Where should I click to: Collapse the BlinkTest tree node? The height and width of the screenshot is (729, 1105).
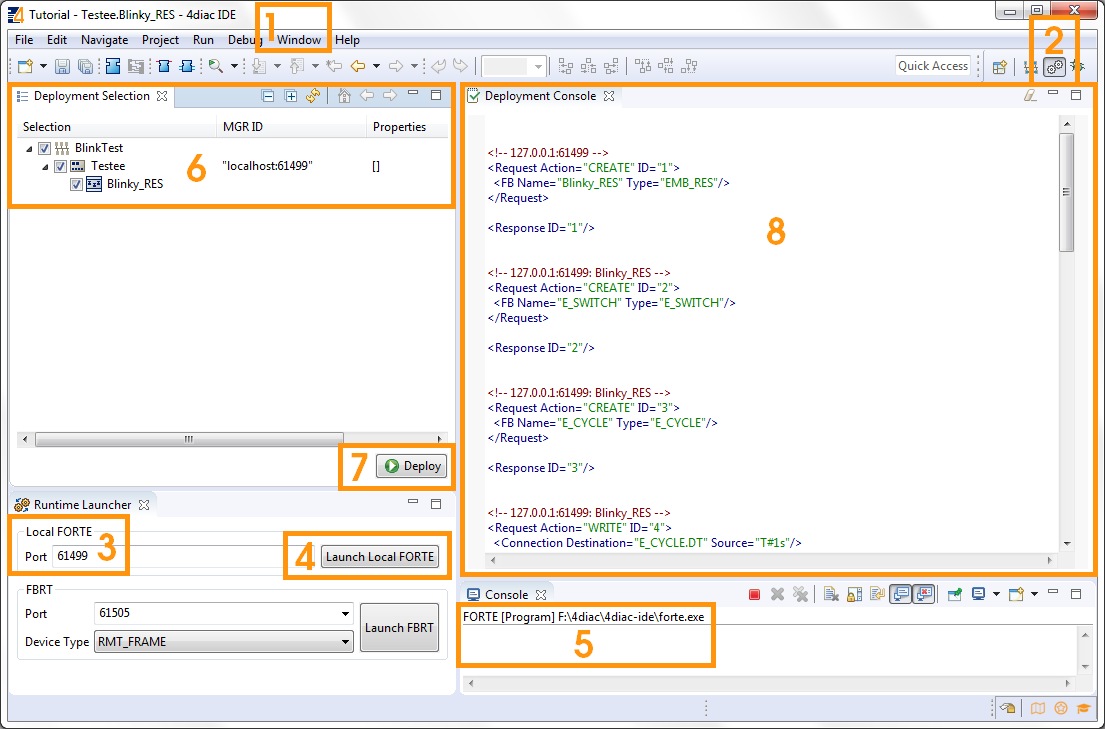click(29, 148)
